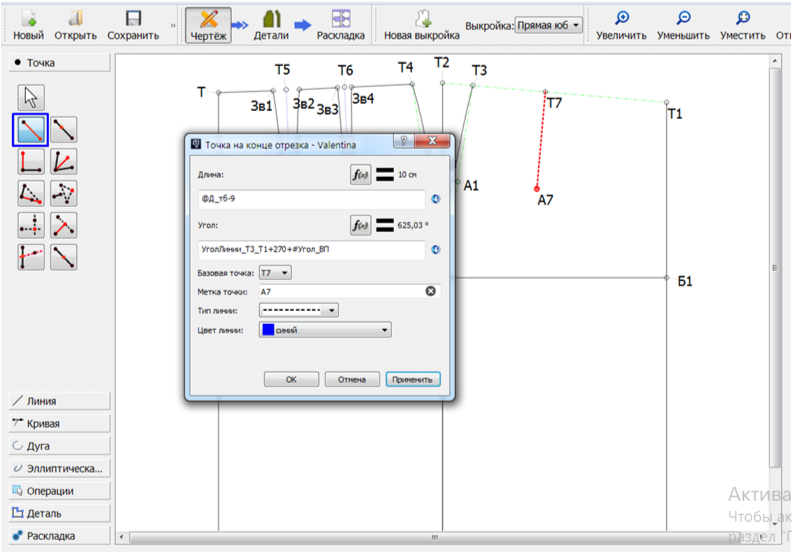Select the point from X and Y tool
Image resolution: width=792 pixels, height=552 pixels.
click(31, 226)
